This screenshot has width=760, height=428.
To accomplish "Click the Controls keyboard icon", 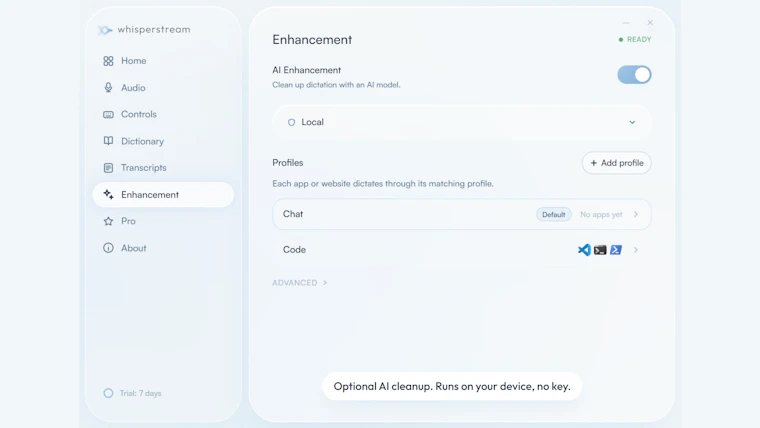I will [108, 114].
